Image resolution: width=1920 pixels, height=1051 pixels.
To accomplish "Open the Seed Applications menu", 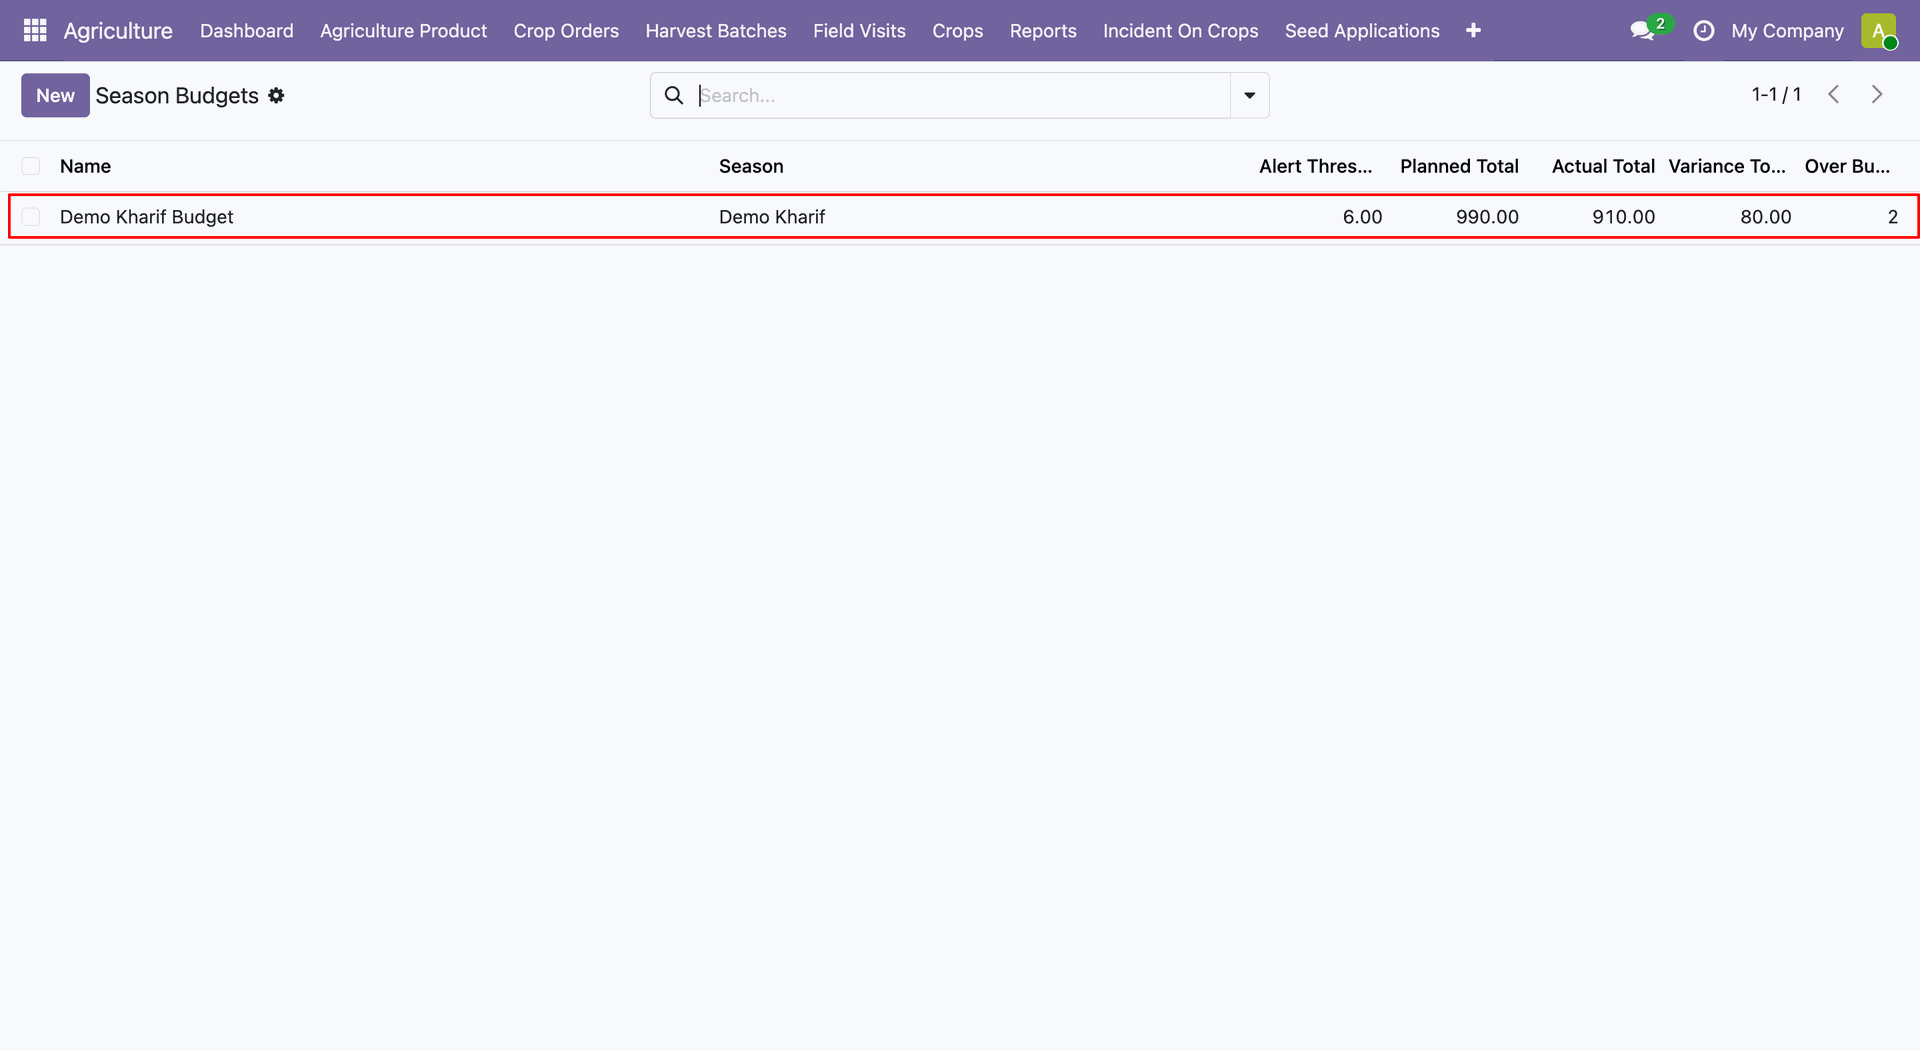I will click(x=1362, y=31).
